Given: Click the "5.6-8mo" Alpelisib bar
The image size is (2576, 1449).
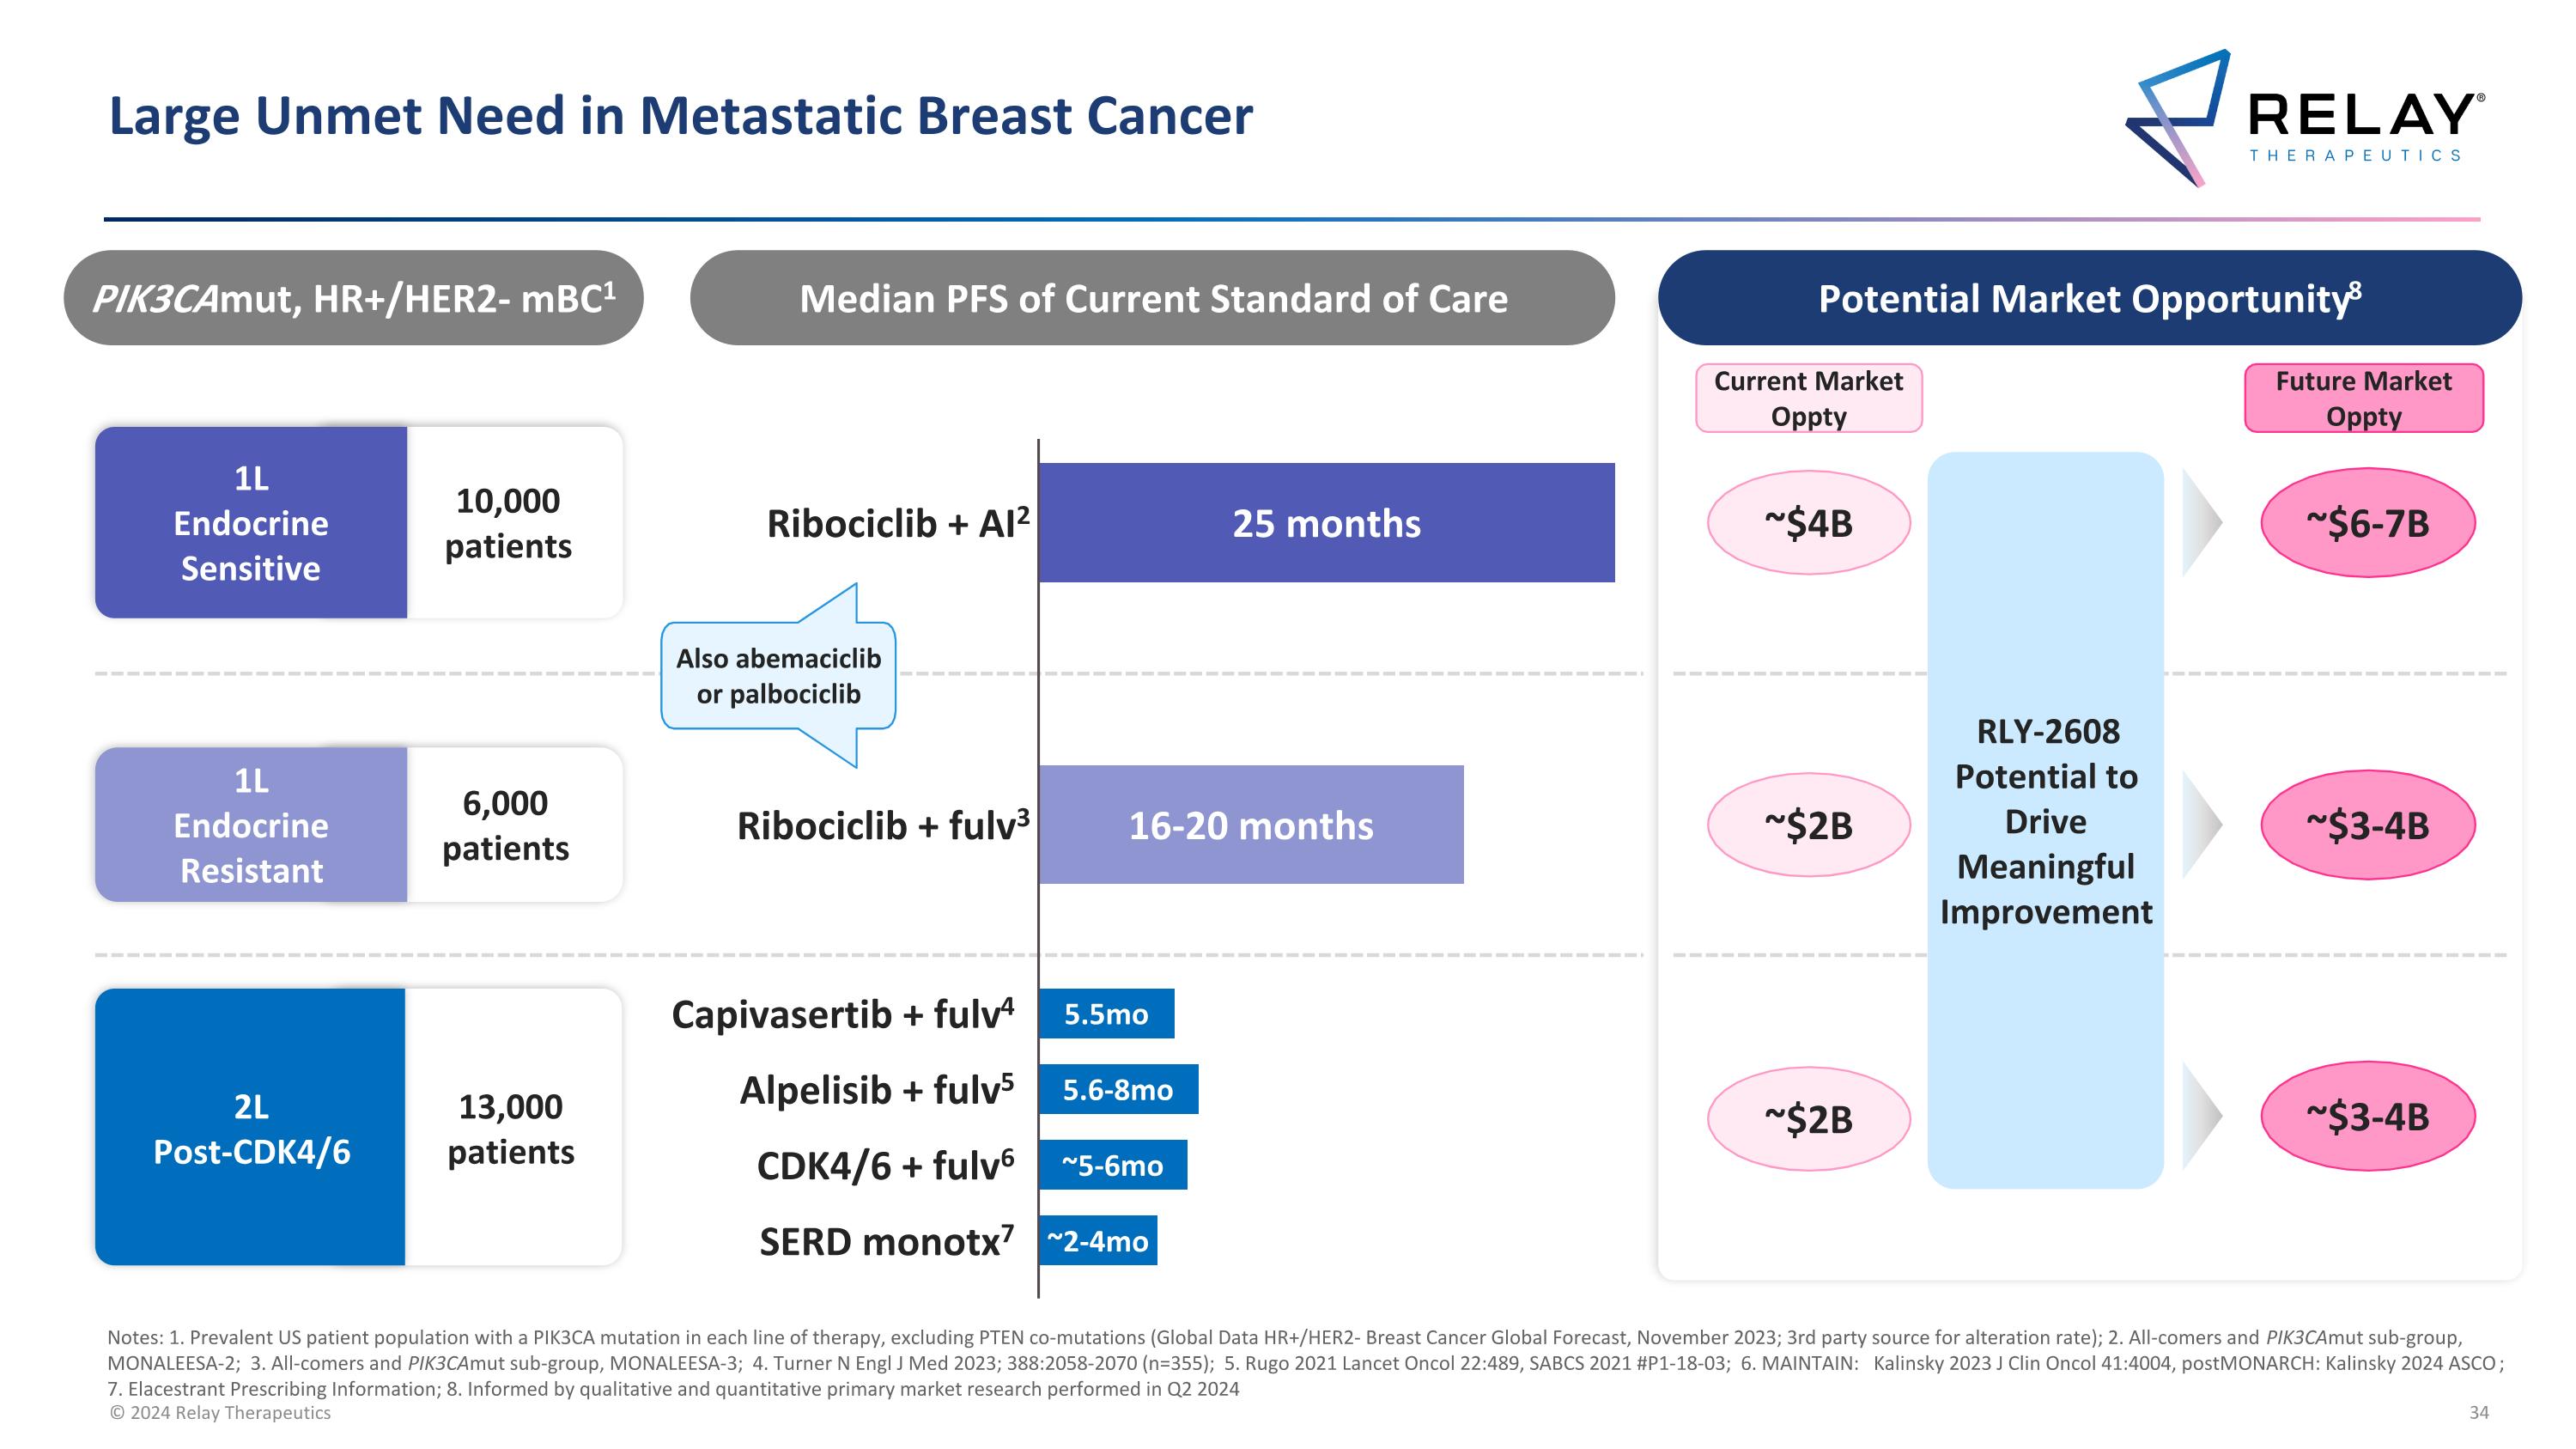Looking at the screenshot, I should point(1117,1090).
